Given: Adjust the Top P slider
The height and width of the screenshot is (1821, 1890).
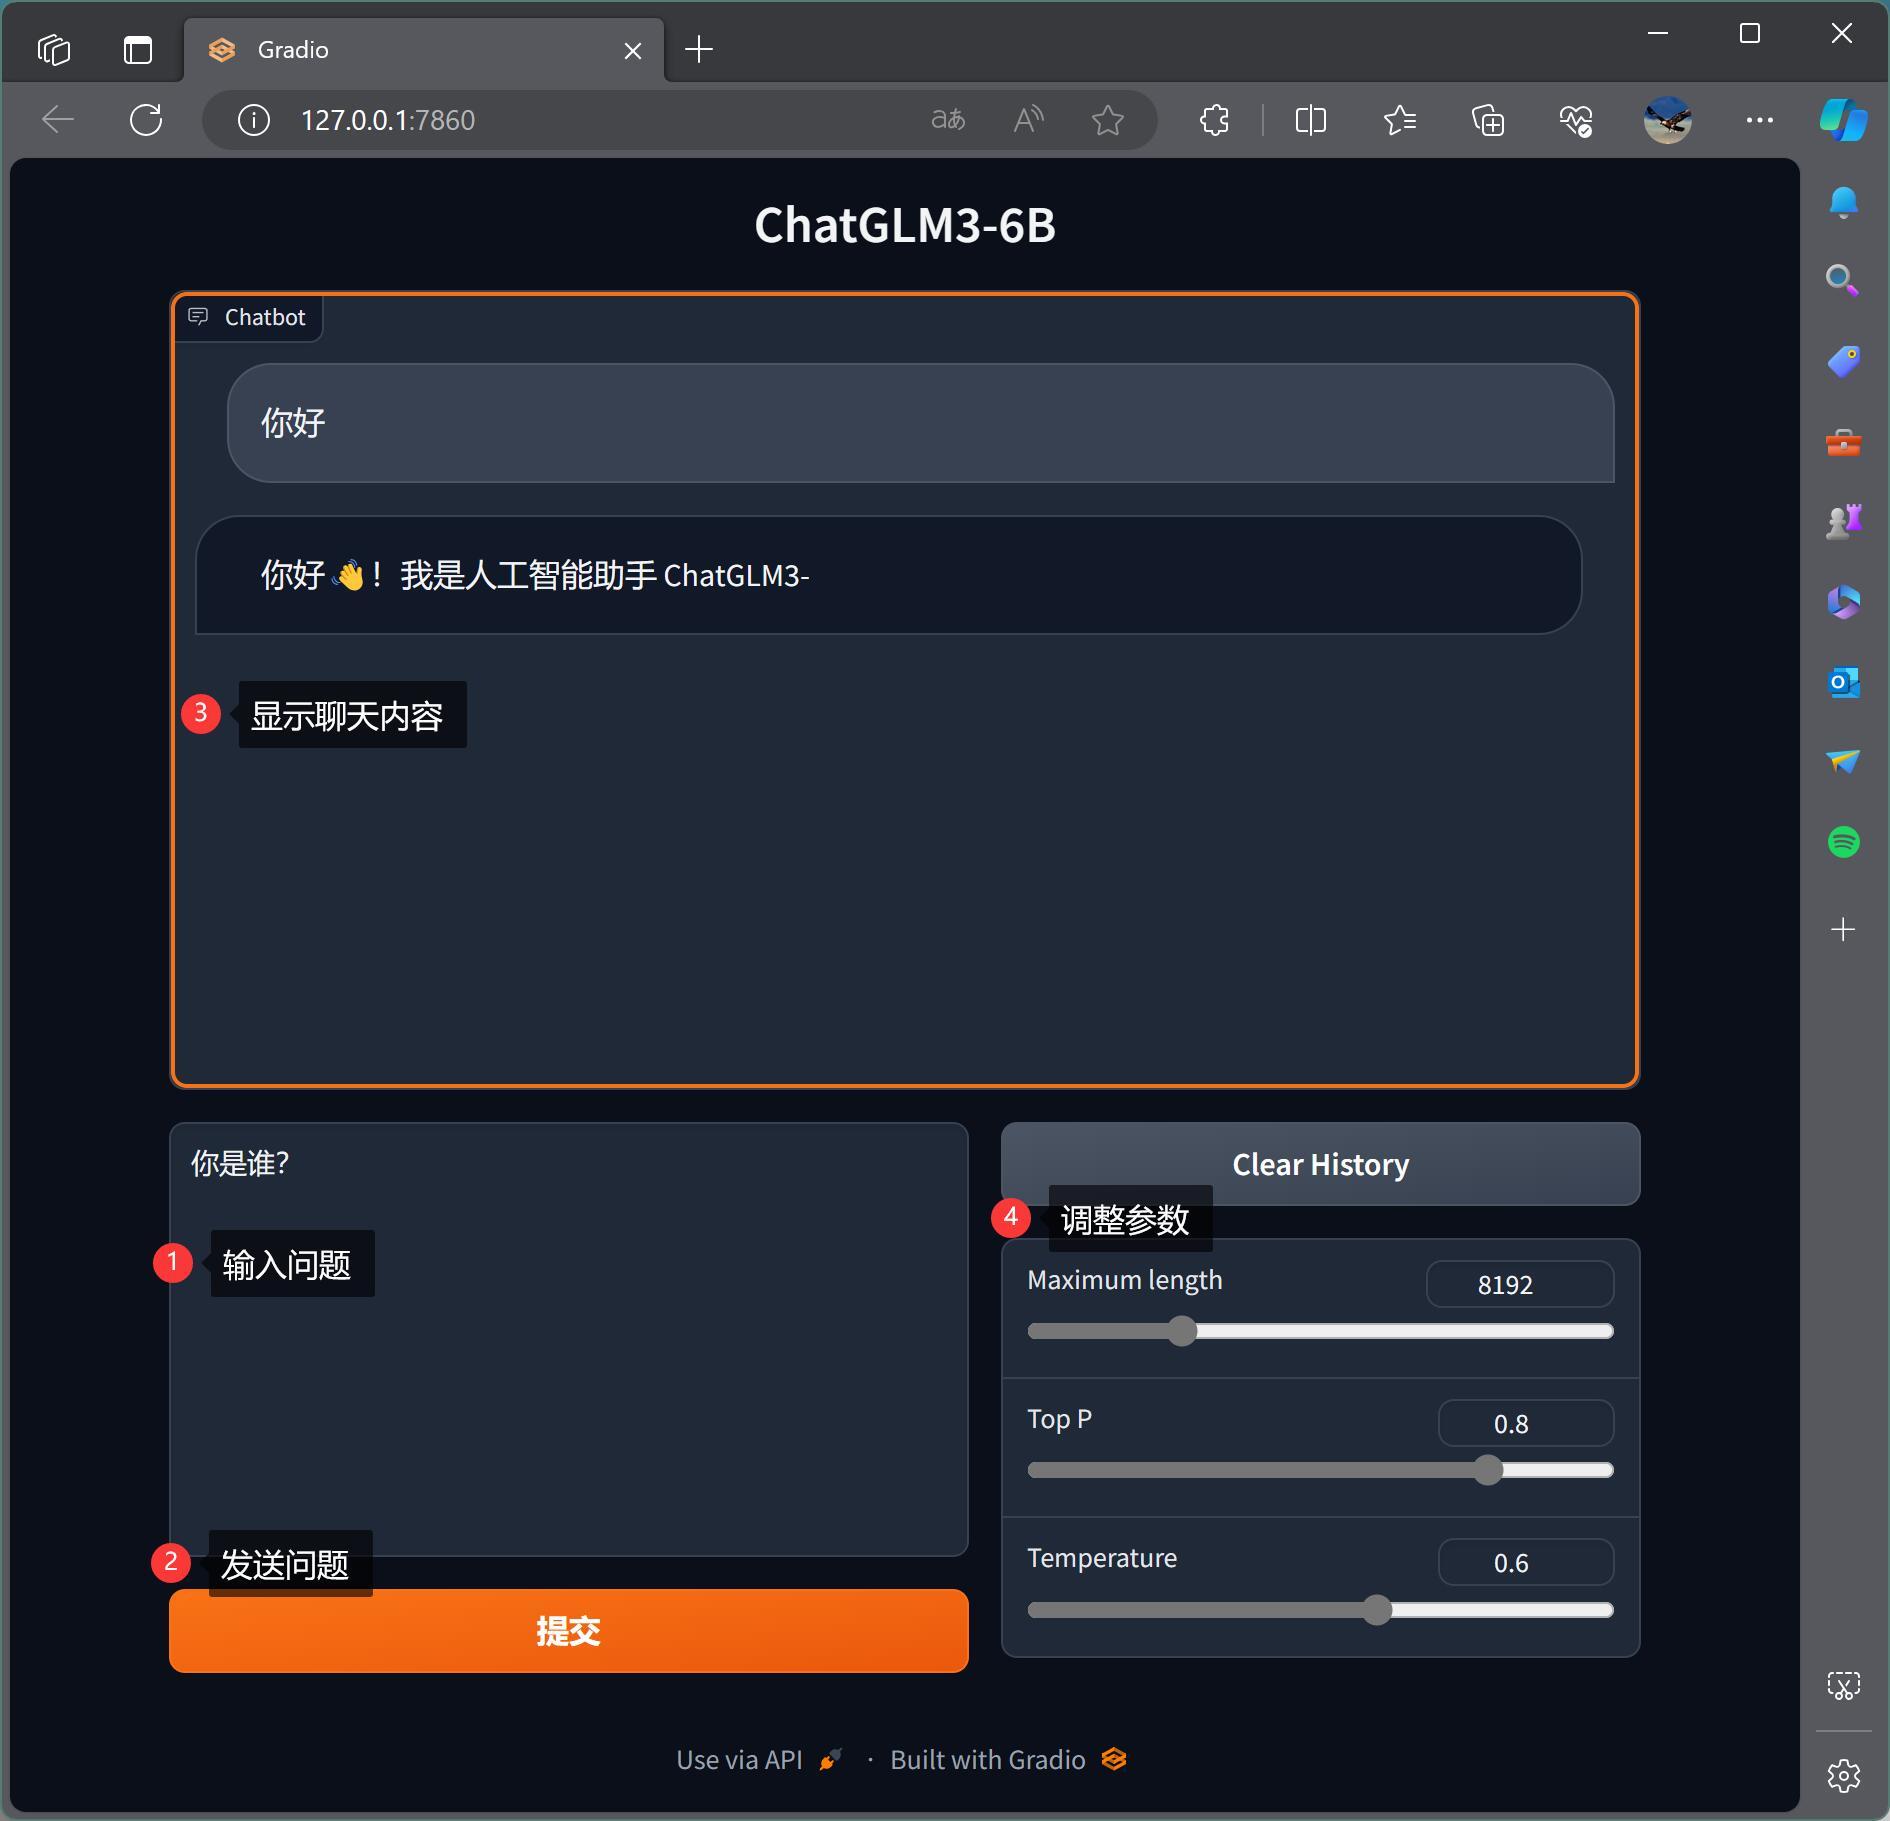Looking at the screenshot, I should (1320, 1470).
